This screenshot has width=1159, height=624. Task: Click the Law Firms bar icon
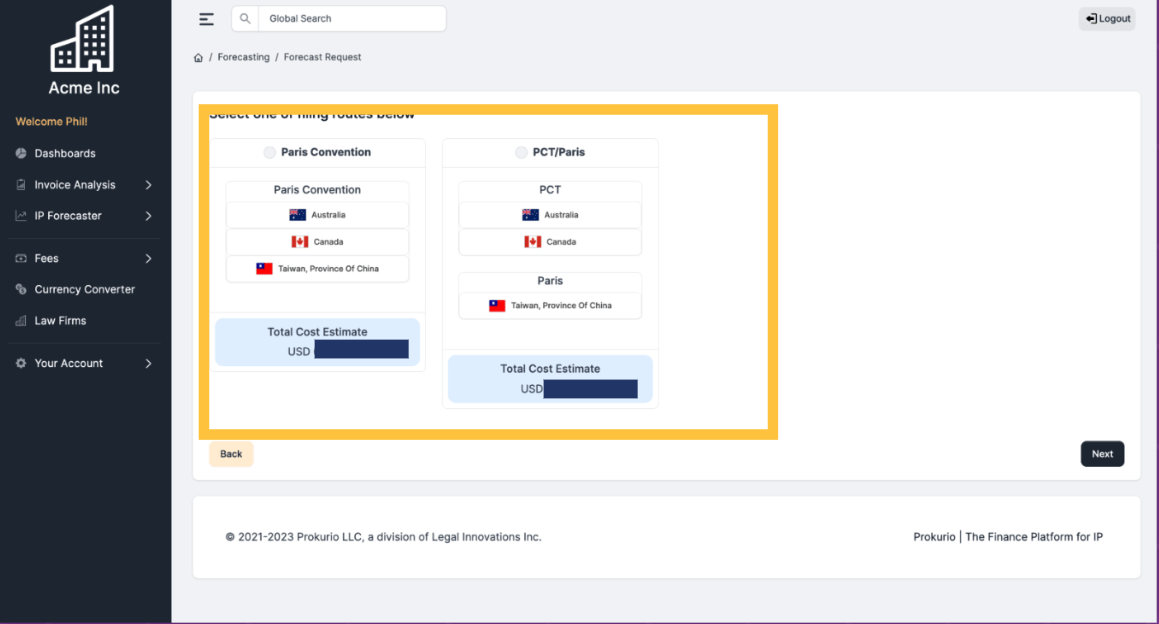pos(21,321)
